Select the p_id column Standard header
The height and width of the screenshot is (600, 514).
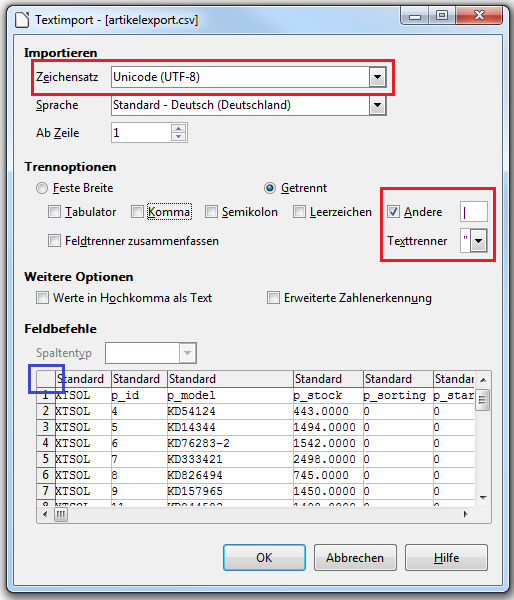click(x=139, y=379)
